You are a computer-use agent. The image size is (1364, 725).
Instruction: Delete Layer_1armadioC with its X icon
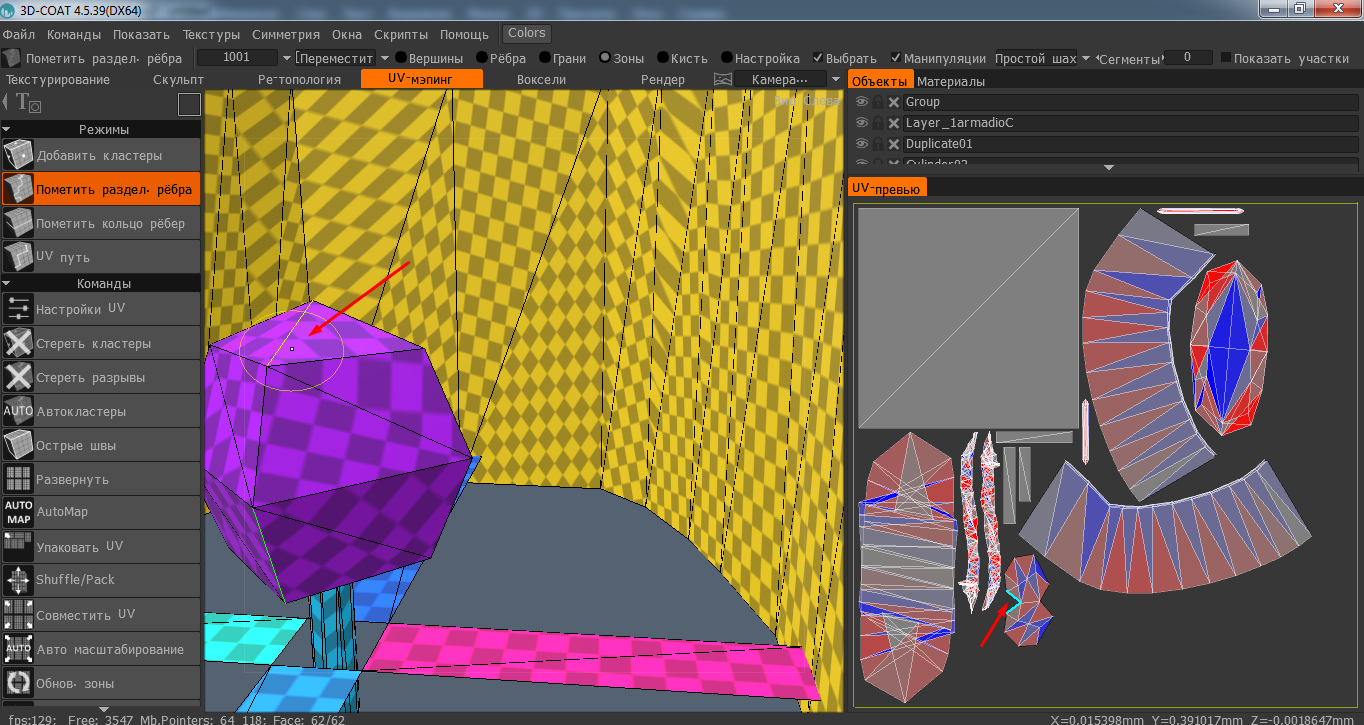click(894, 123)
